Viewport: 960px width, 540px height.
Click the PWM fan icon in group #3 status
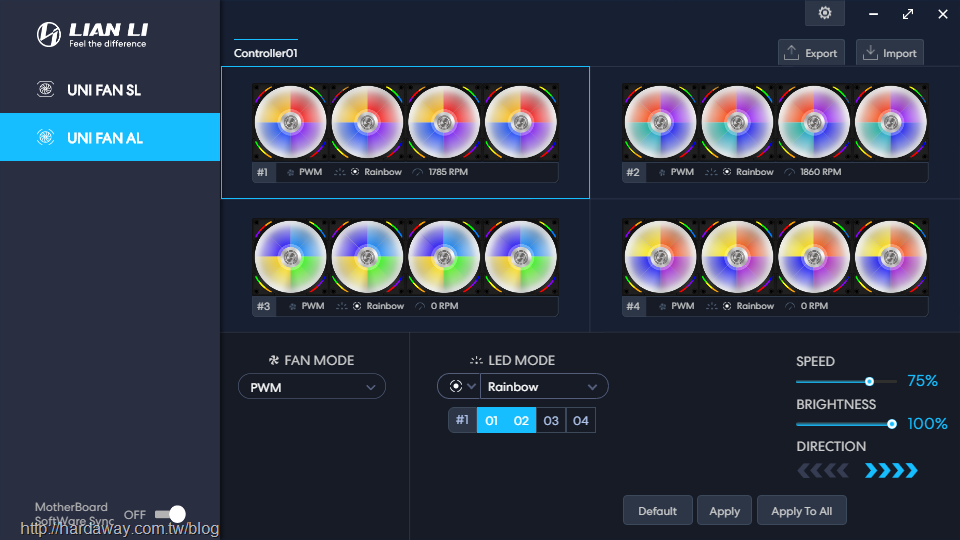pos(293,307)
